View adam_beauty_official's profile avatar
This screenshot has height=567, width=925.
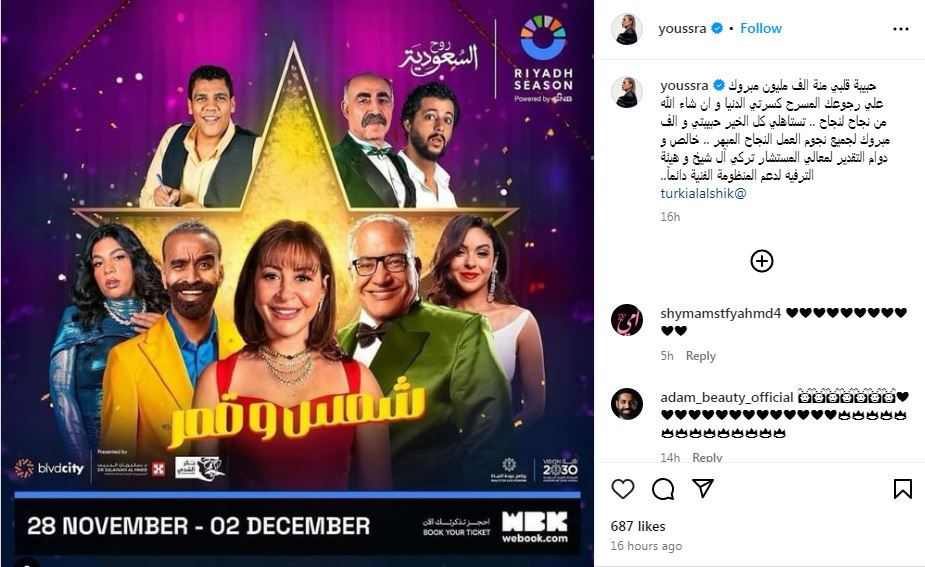626,404
